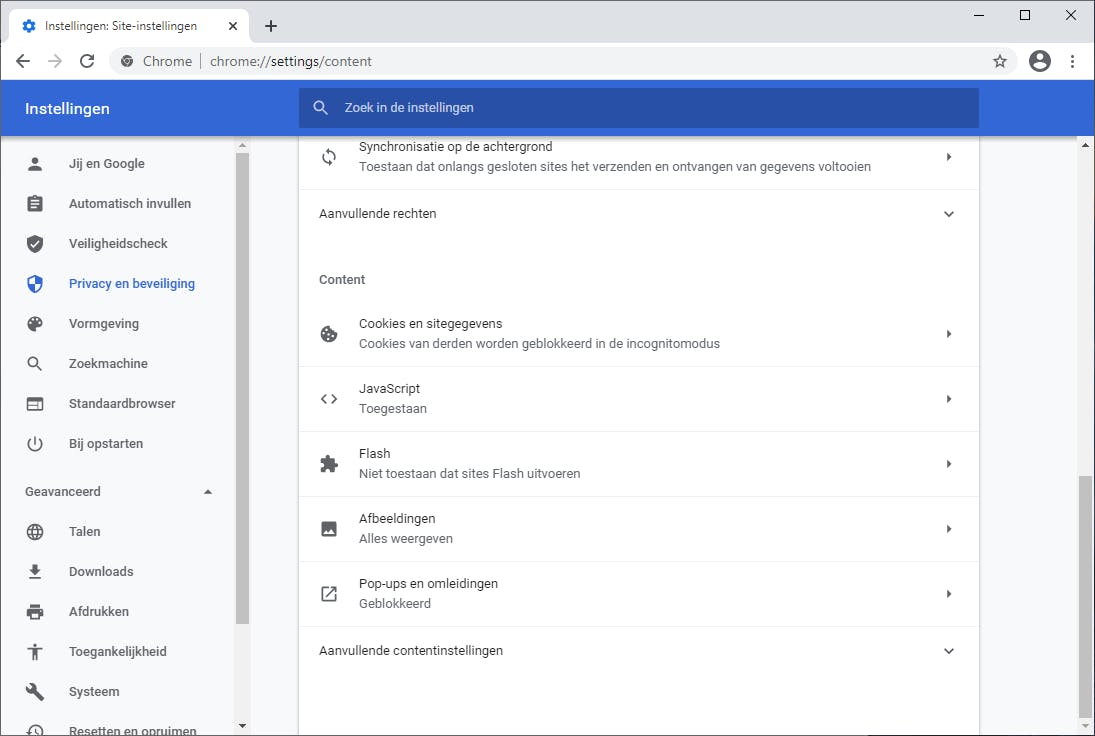Expand Aanvullende contentinstellingen section

tap(949, 651)
